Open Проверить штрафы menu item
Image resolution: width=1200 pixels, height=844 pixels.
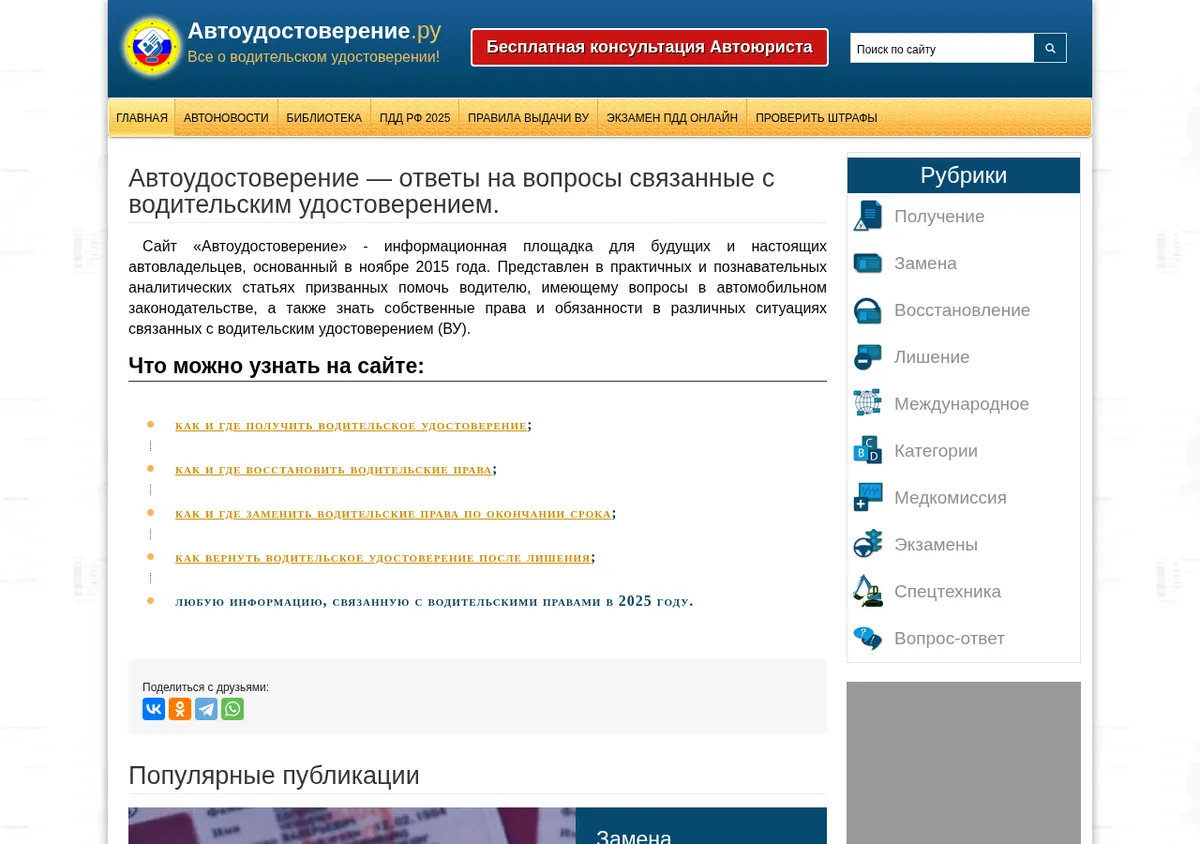(816, 118)
